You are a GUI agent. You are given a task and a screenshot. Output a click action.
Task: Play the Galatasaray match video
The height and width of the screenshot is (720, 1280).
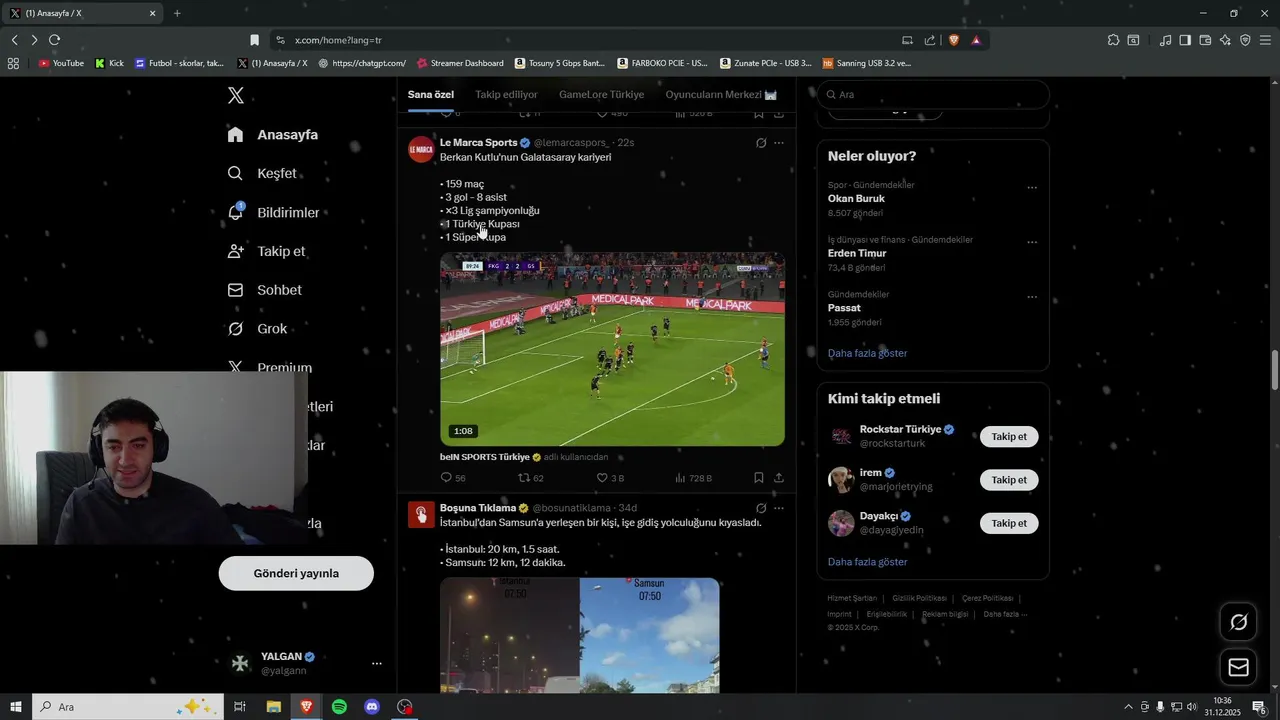pos(612,349)
